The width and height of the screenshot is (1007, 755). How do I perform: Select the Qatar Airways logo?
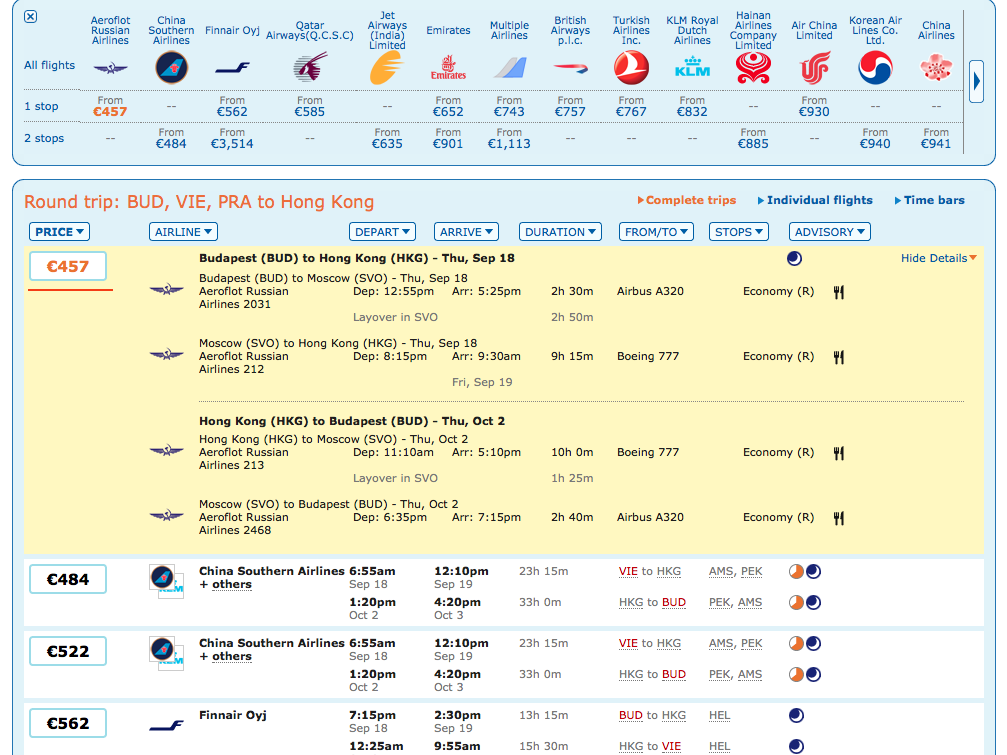(310, 67)
